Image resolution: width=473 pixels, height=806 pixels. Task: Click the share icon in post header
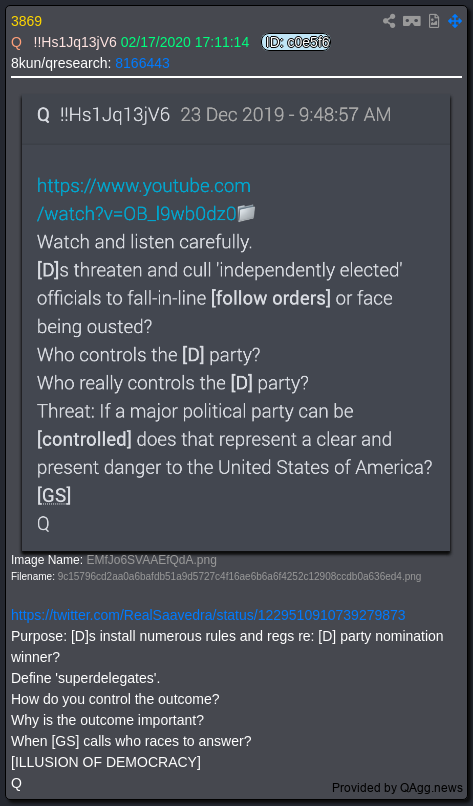[x=389, y=21]
